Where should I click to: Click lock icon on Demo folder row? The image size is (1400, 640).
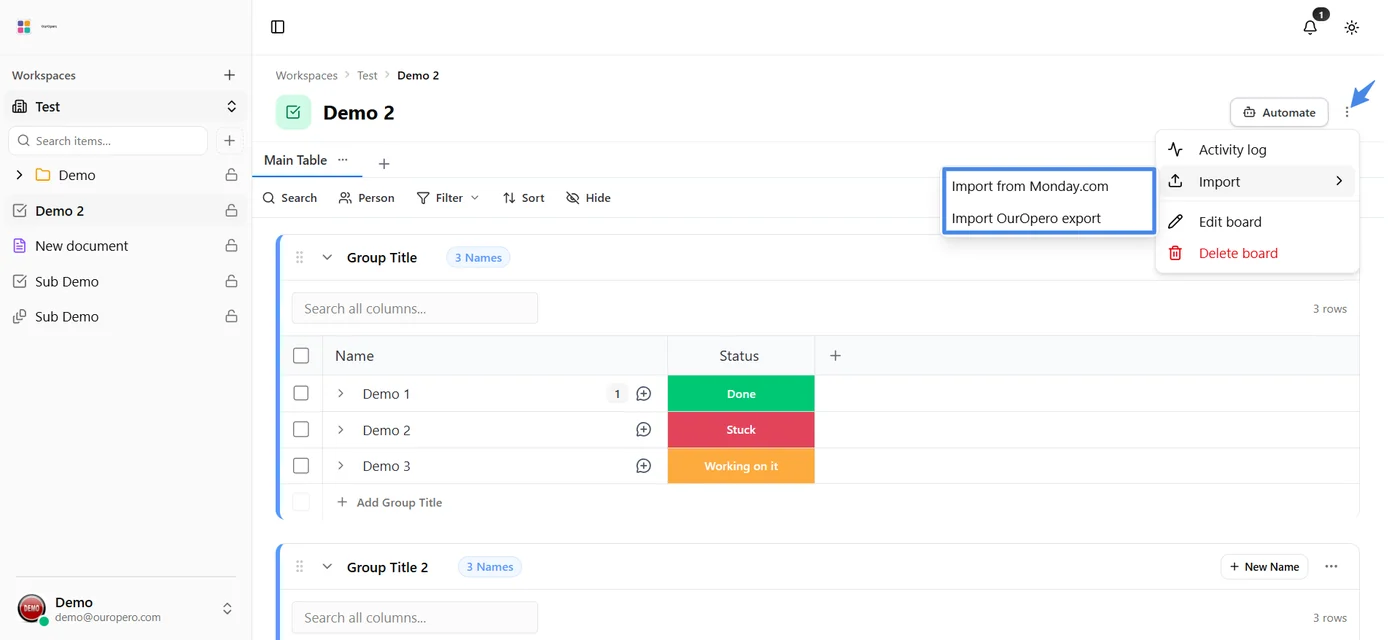(x=231, y=175)
